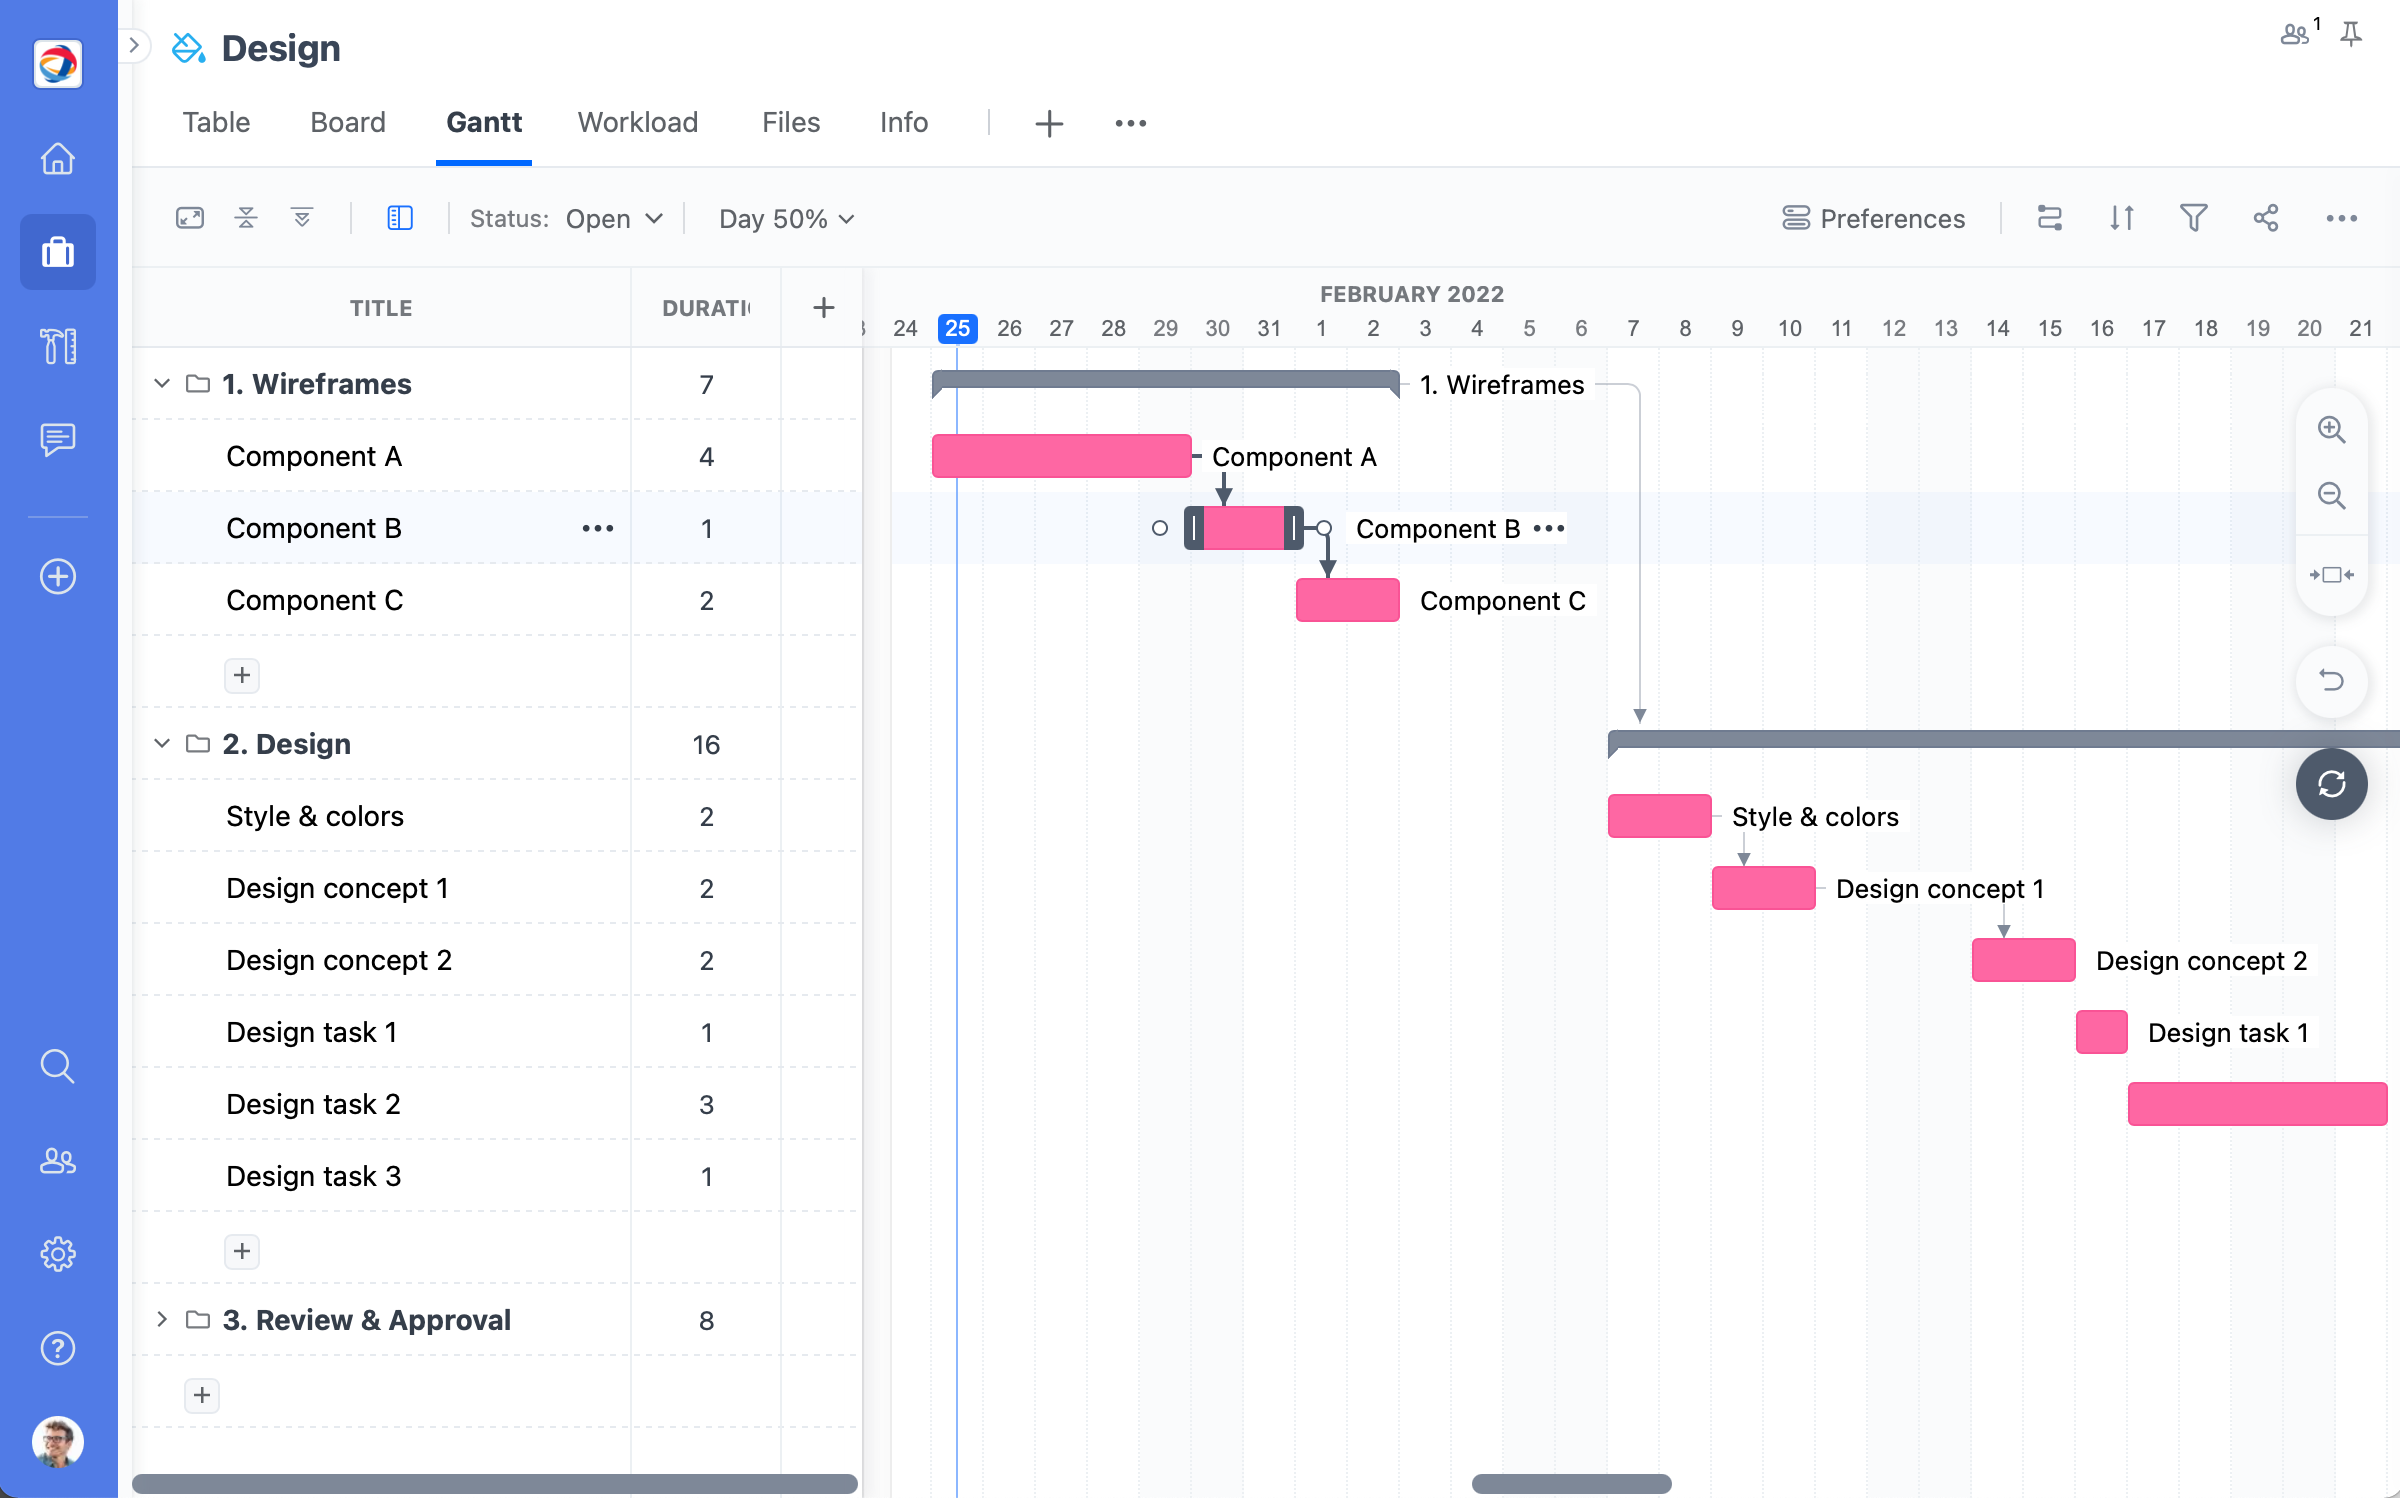The height and width of the screenshot is (1498, 2400).
Task: Click the Gantt horizontal scrollbar
Action: [x=1572, y=1483]
